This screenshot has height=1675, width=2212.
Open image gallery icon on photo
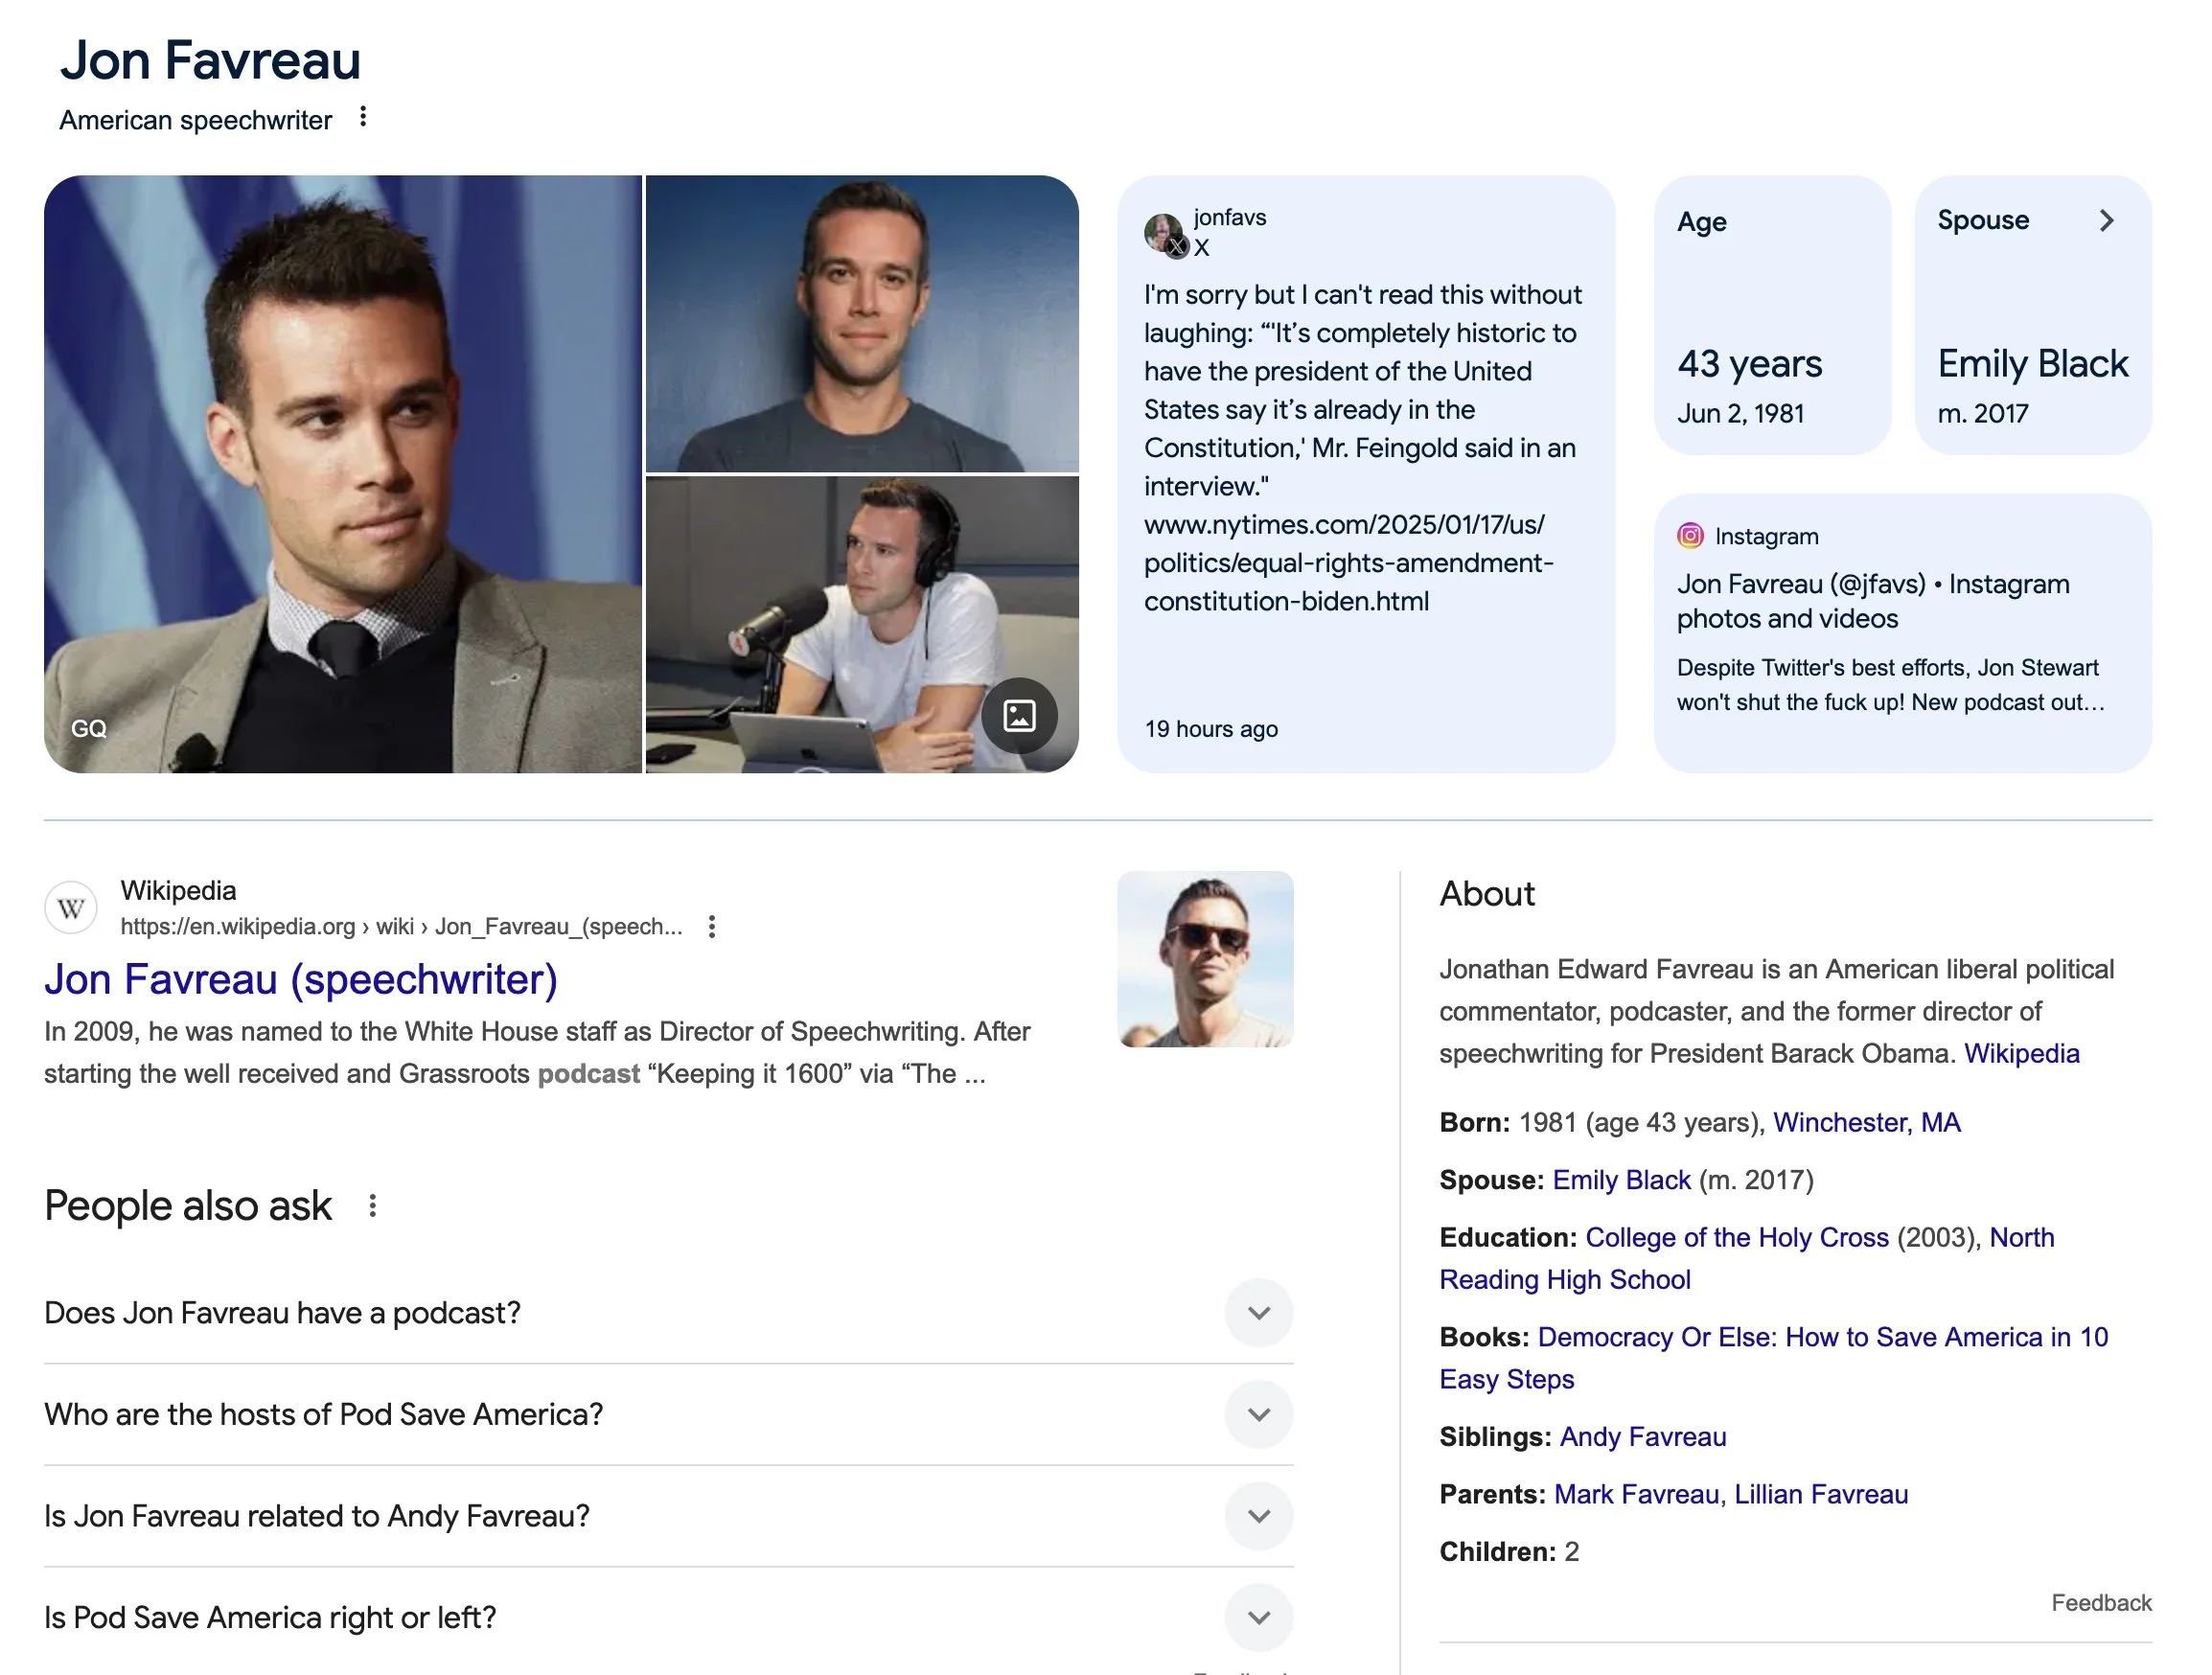1019,716
